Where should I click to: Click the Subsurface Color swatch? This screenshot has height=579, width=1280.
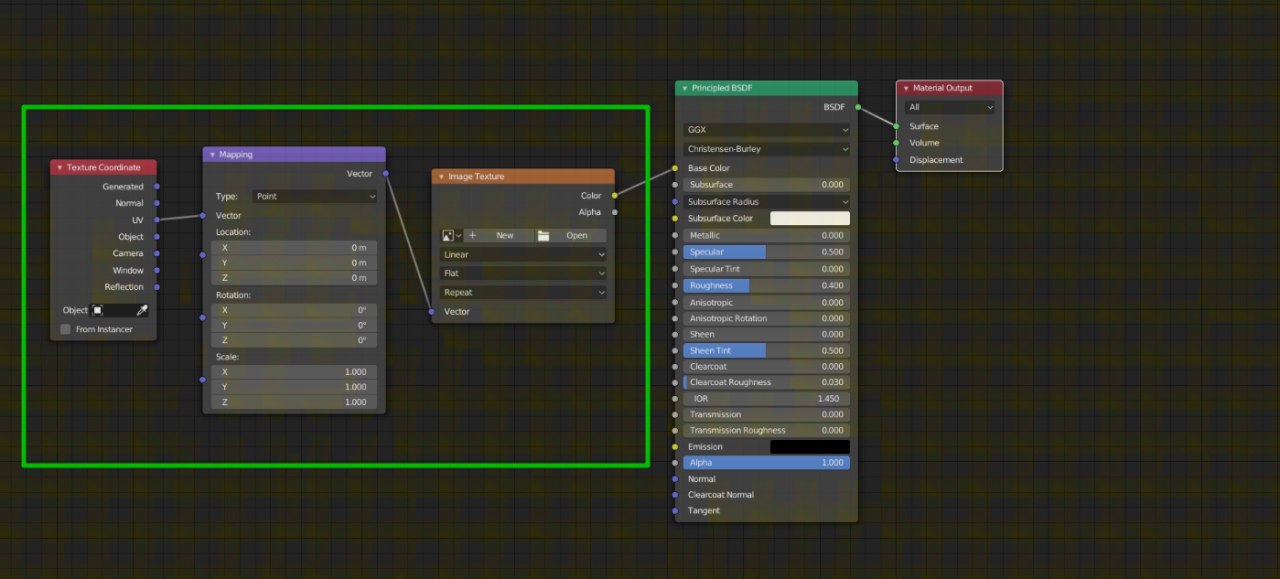pos(810,218)
